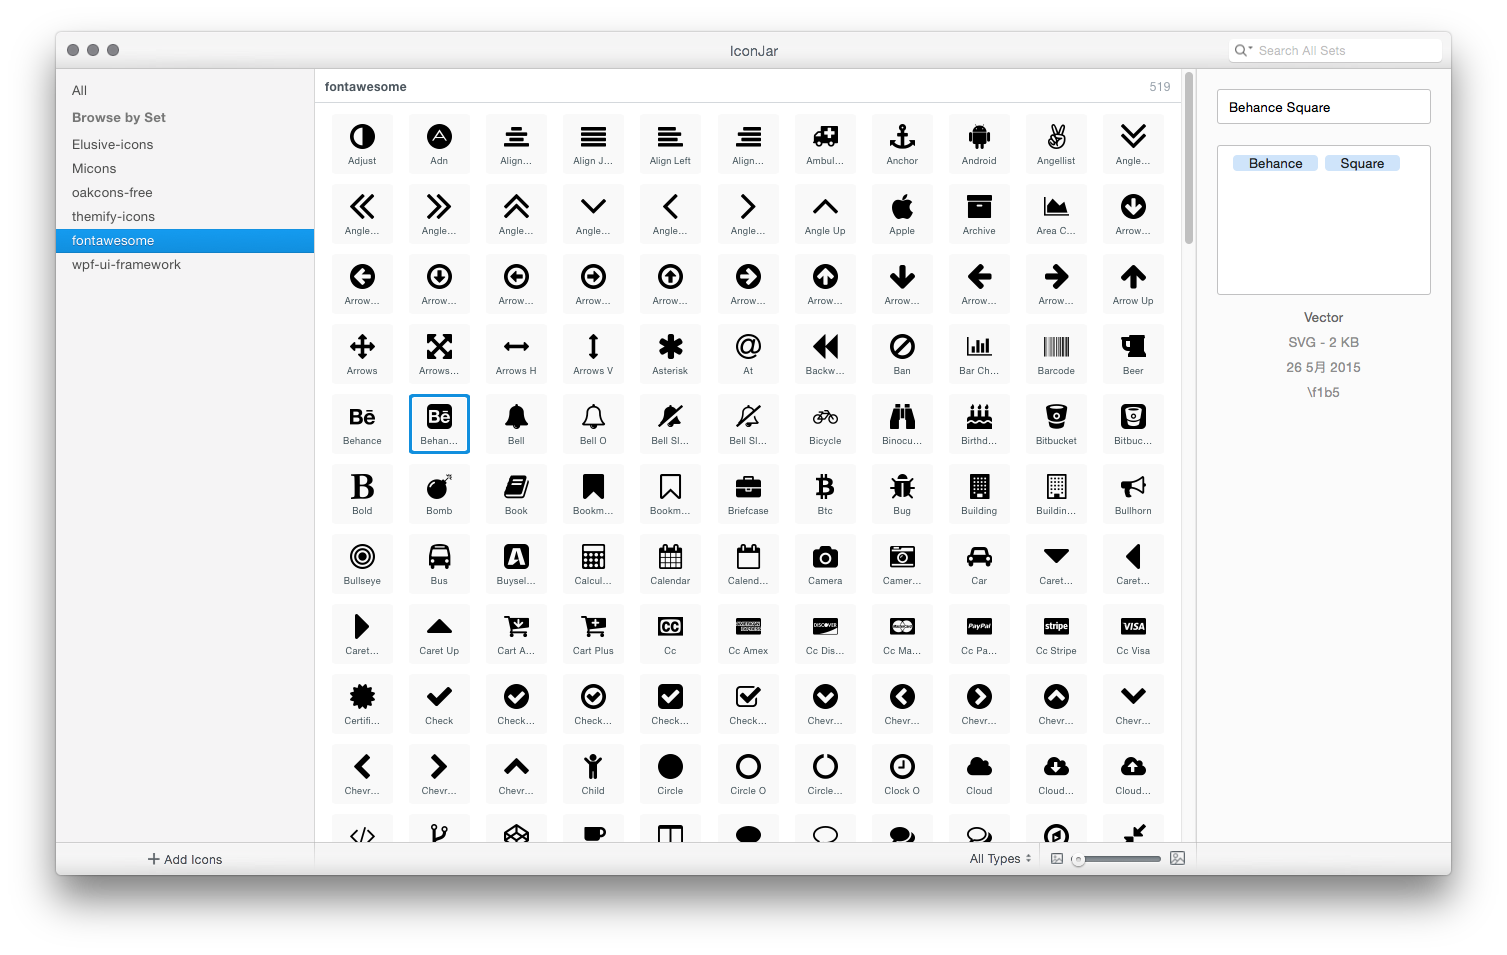Select the themify-icons set in sidebar
Viewport: 1507px width, 955px height.
click(114, 217)
